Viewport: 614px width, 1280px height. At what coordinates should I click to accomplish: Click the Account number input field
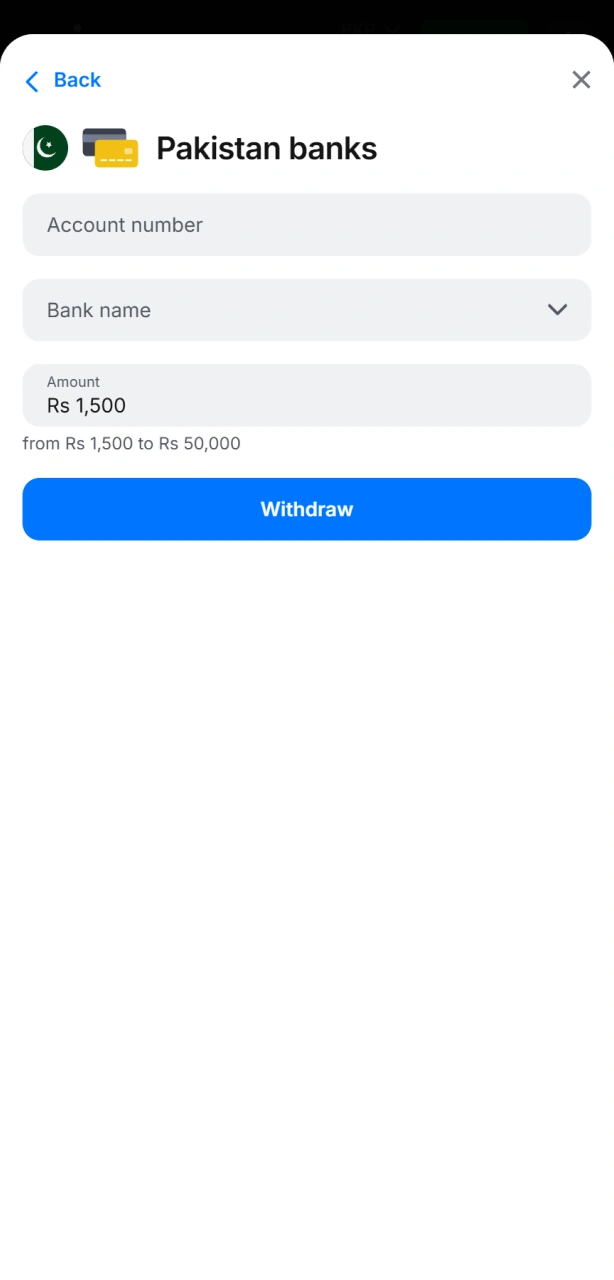pos(307,225)
